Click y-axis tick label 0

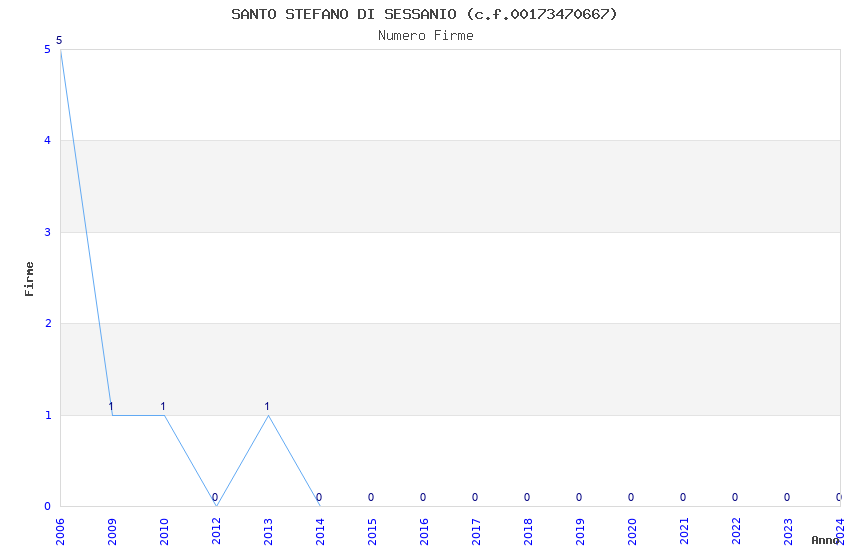(x=48, y=506)
